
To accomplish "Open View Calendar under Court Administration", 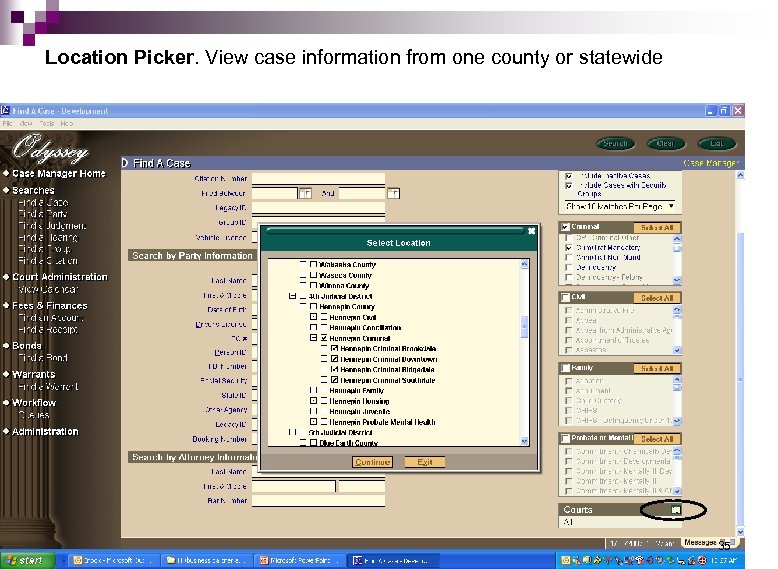I will tap(48, 289).
